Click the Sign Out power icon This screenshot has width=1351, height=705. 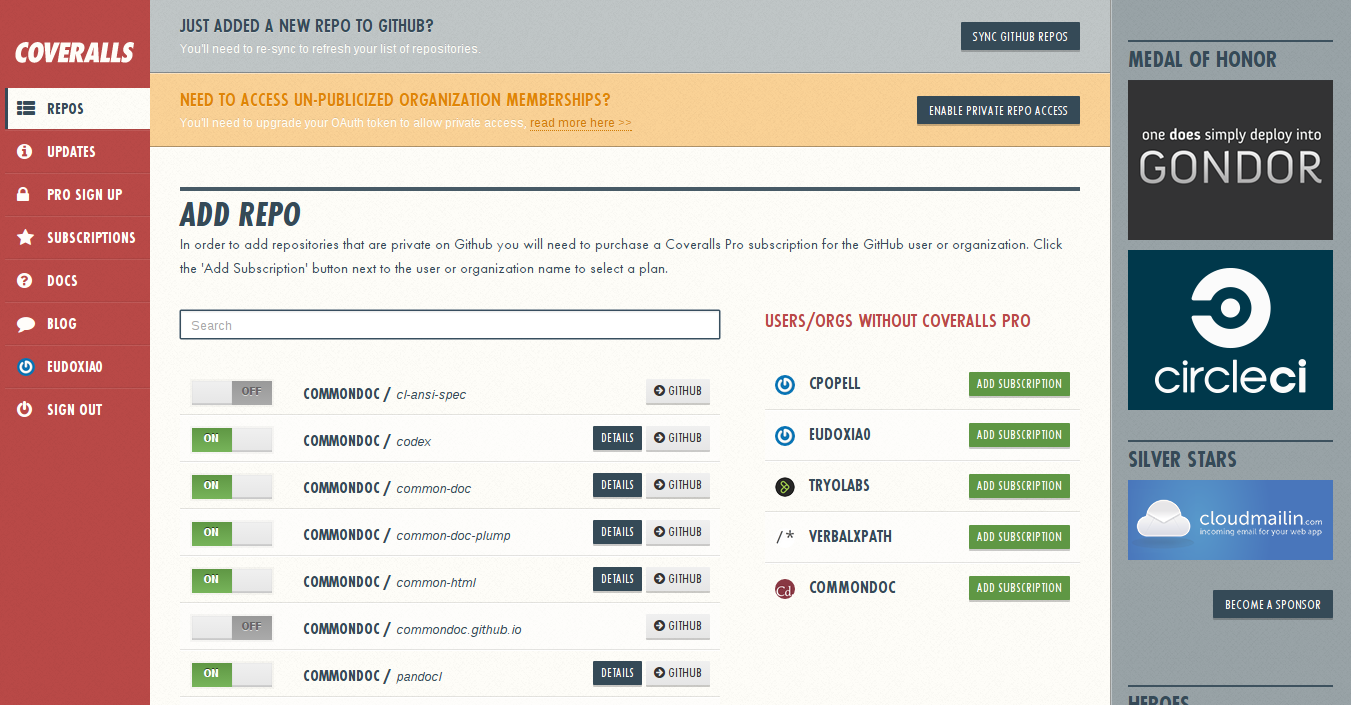26,409
